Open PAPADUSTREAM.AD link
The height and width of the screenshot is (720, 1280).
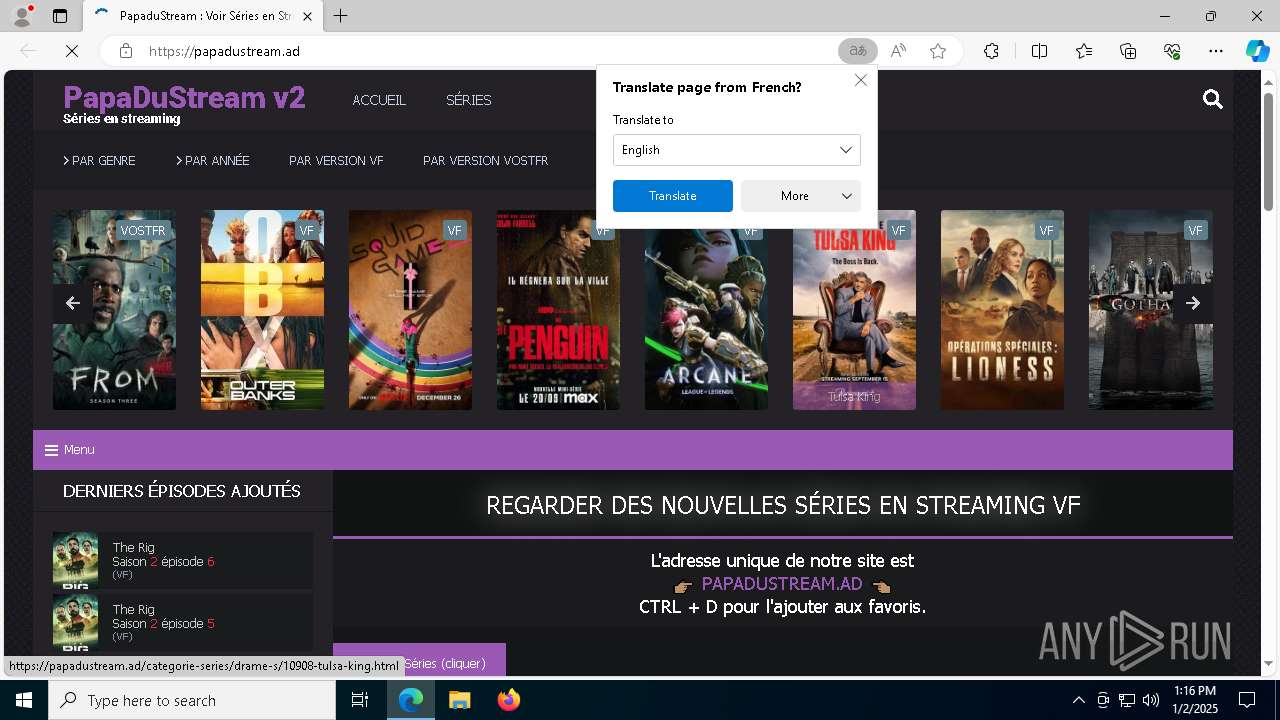click(782, 584)
